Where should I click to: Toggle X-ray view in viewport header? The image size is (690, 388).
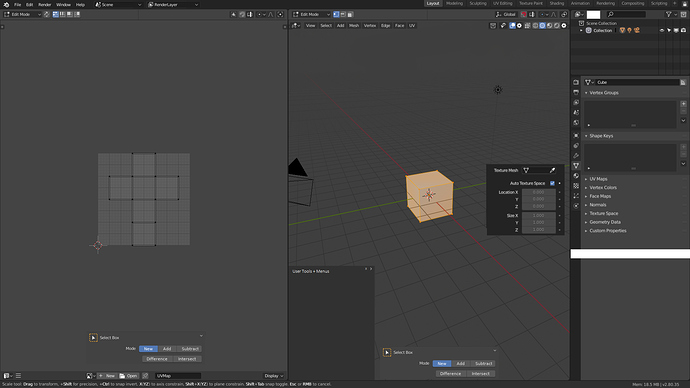[527, 26]
